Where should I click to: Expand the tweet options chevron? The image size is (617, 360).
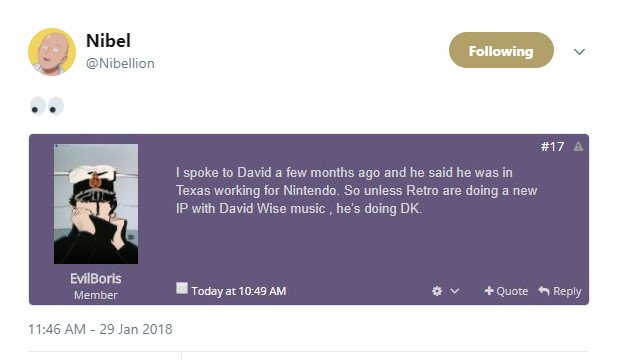pos(579,52)
